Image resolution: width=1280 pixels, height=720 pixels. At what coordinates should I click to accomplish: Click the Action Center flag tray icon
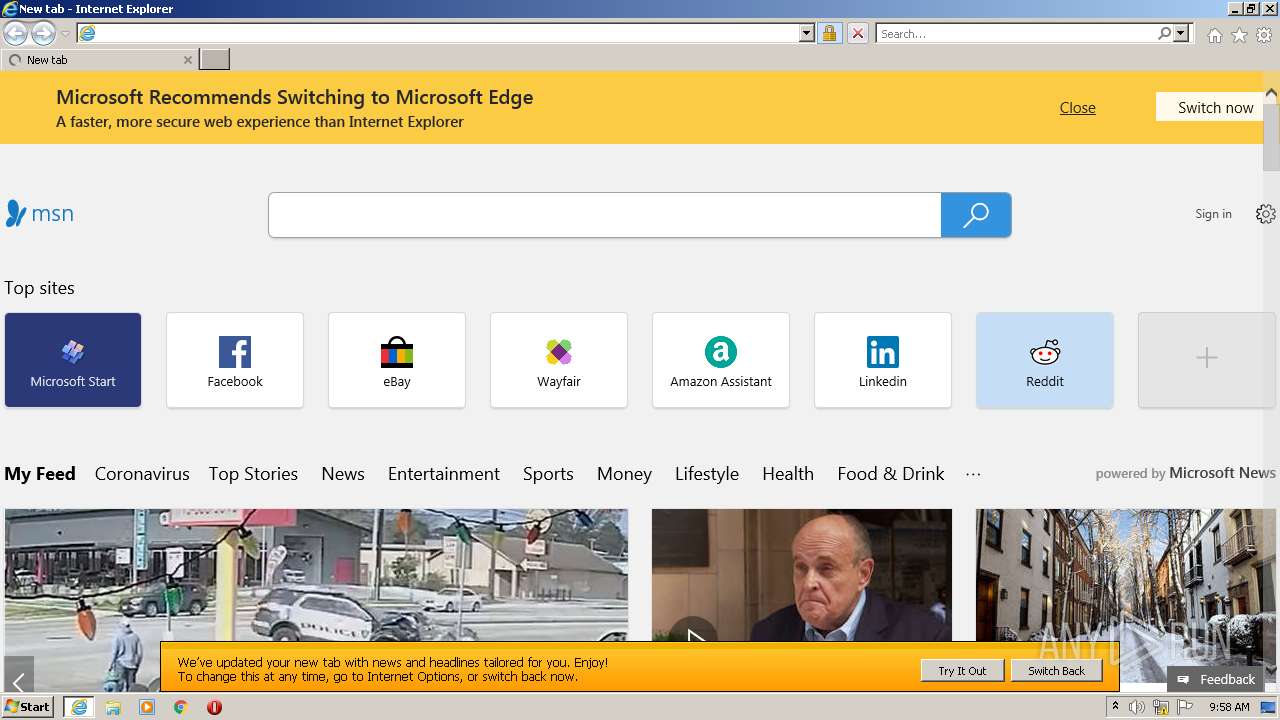tap(1184, 707)
